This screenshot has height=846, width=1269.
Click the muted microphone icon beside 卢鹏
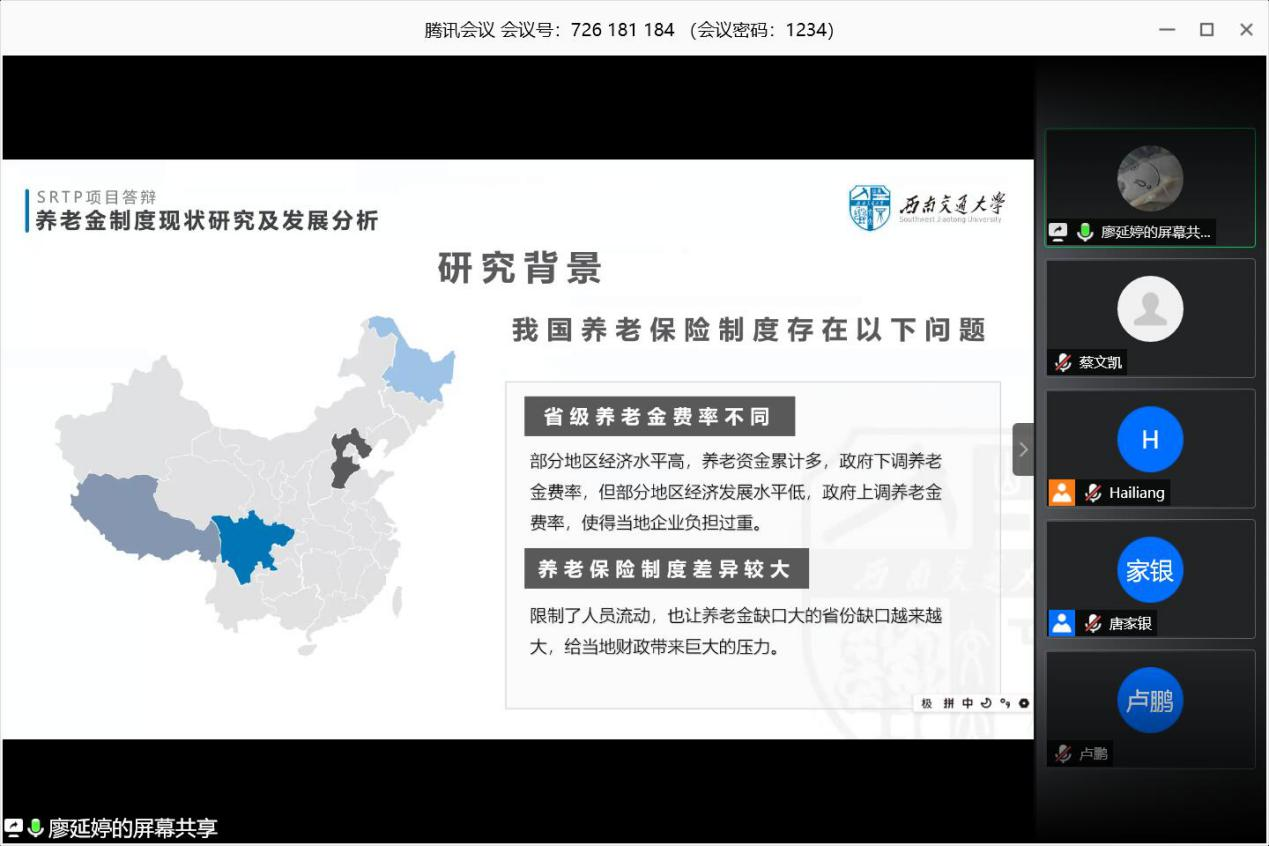(x=1063, y=753)
